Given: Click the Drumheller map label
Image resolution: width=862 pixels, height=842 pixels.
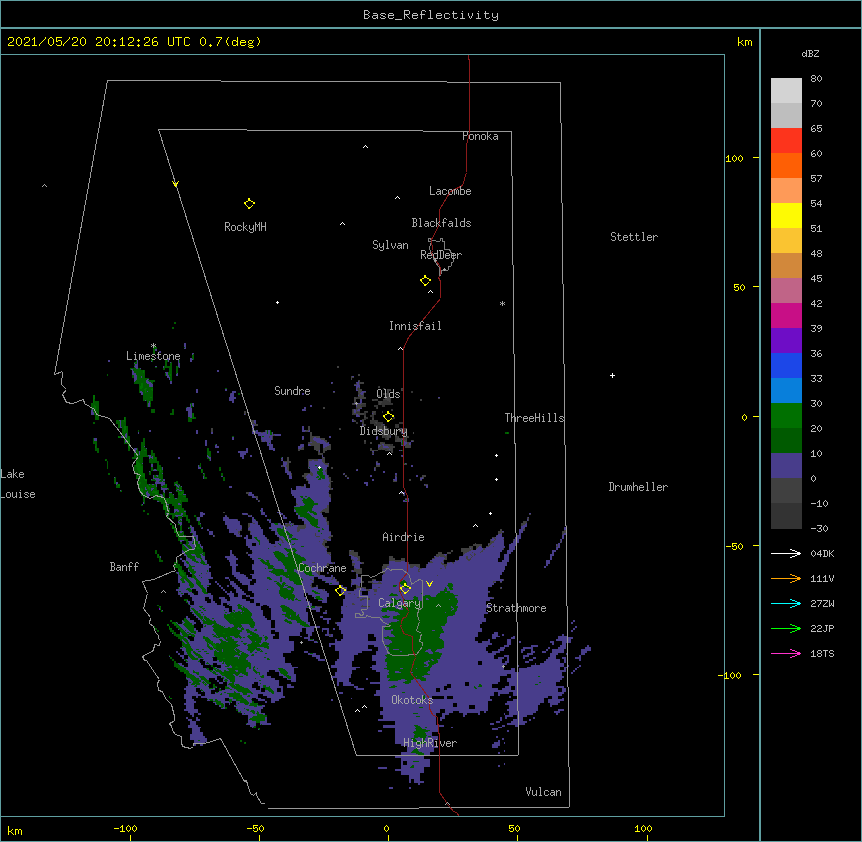Looking at the screenshot, I should click(638, 487).
